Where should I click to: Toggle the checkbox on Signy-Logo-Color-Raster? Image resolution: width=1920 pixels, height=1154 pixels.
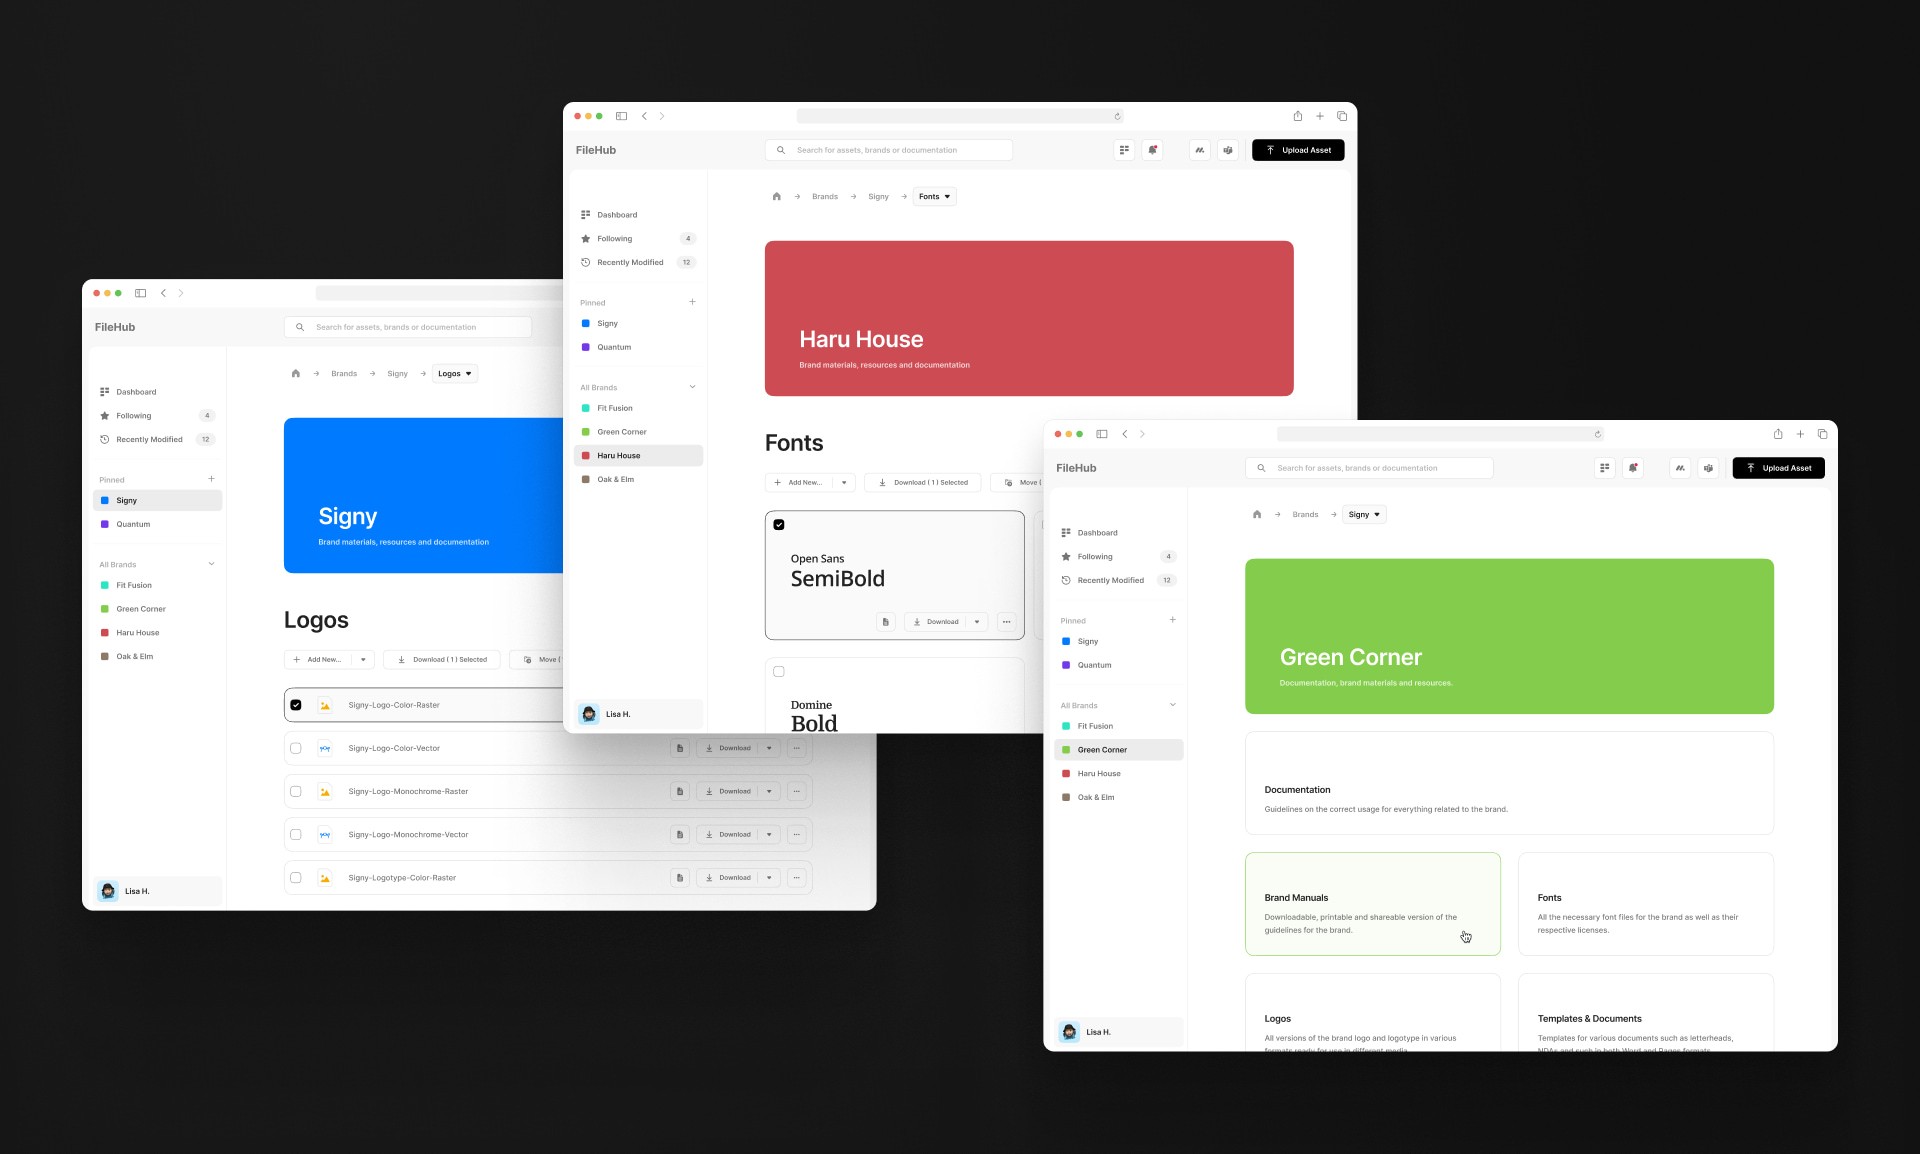tap(295, 704)
